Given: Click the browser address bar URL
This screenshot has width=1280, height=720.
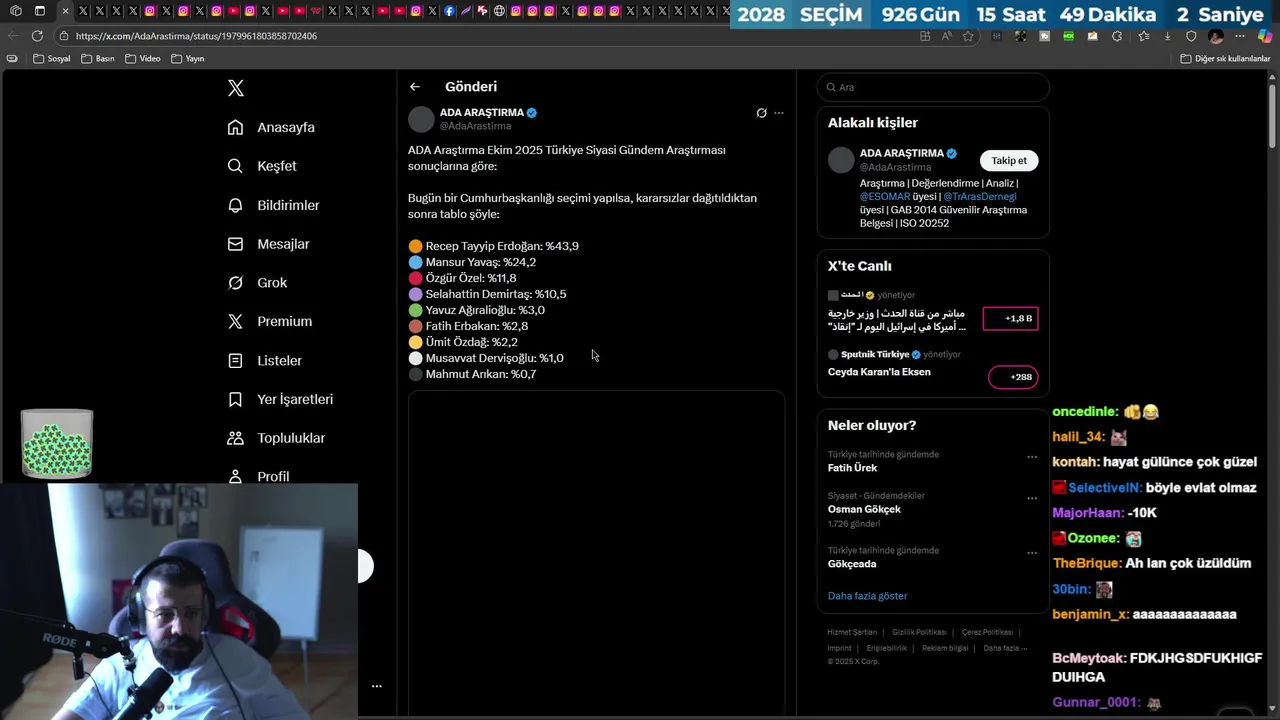Looking at the screenshot, I should click(197, 36).
